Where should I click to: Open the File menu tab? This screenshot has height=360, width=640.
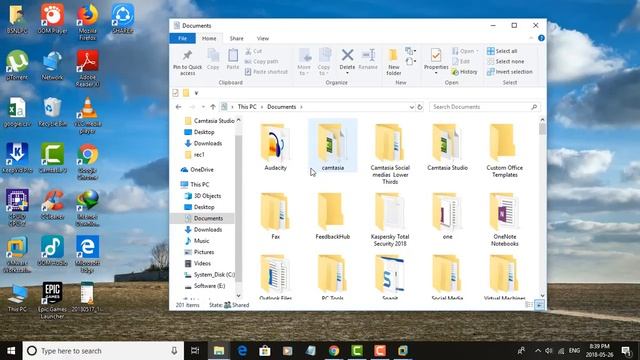[x=182, y=38]
